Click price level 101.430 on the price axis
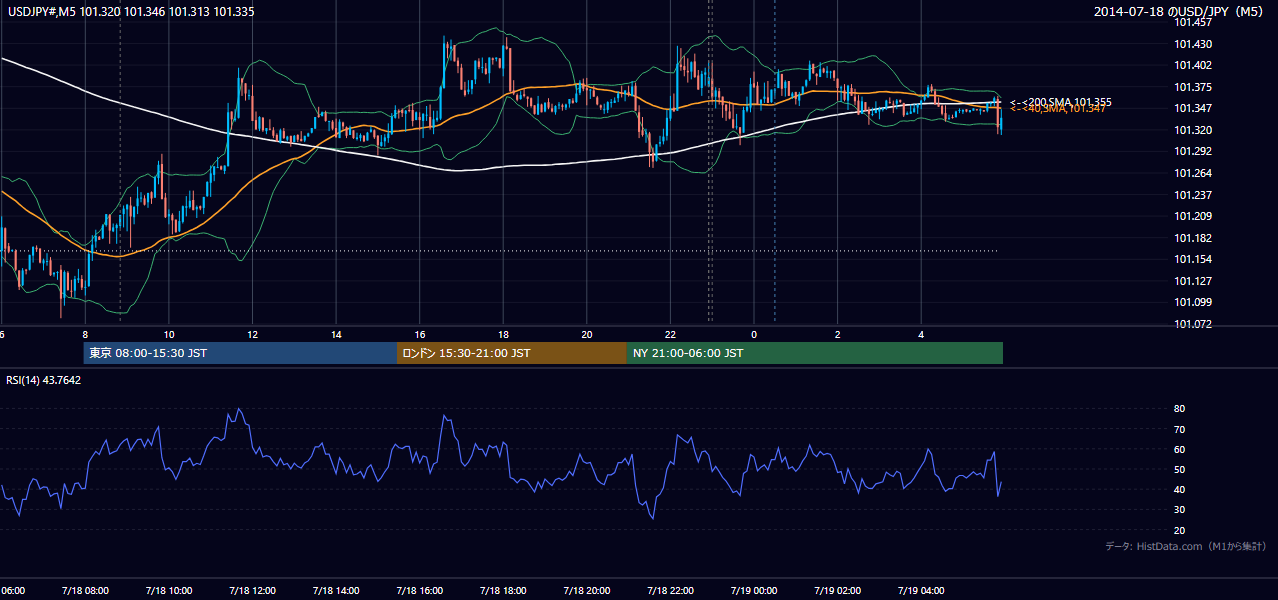 point(1192,44)
